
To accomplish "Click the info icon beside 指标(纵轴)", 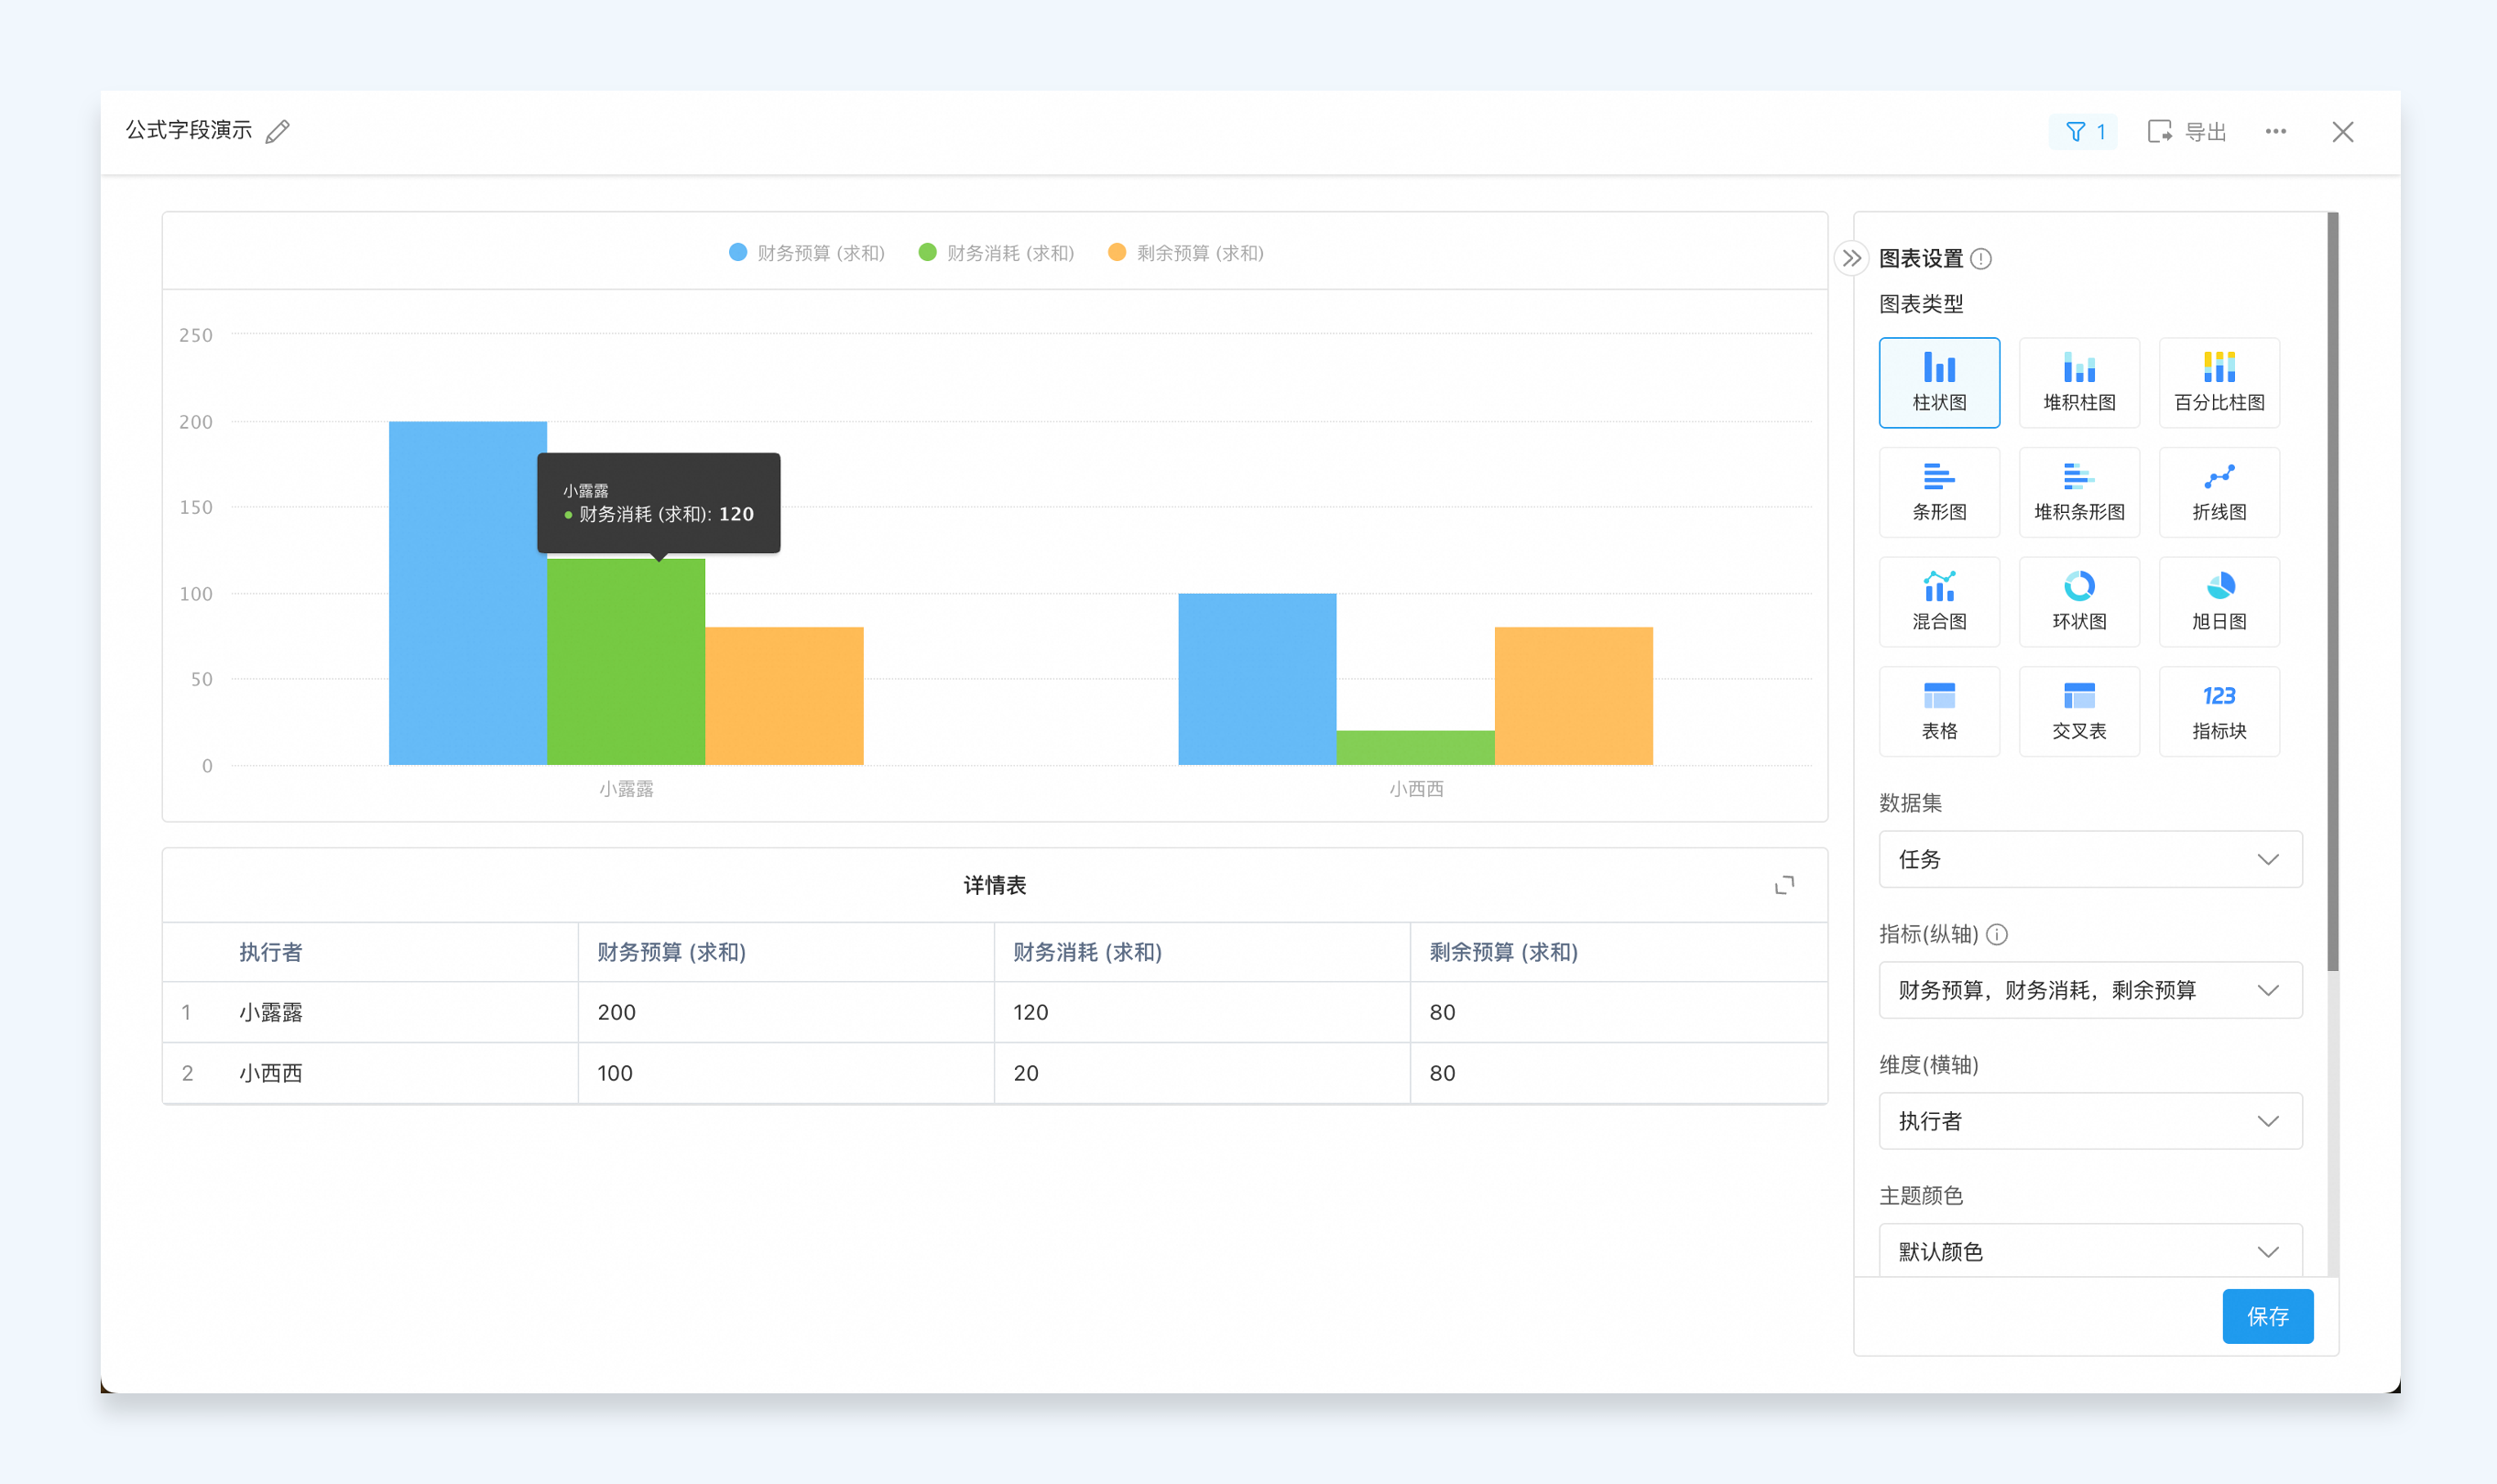I will tap(1997, 935).
